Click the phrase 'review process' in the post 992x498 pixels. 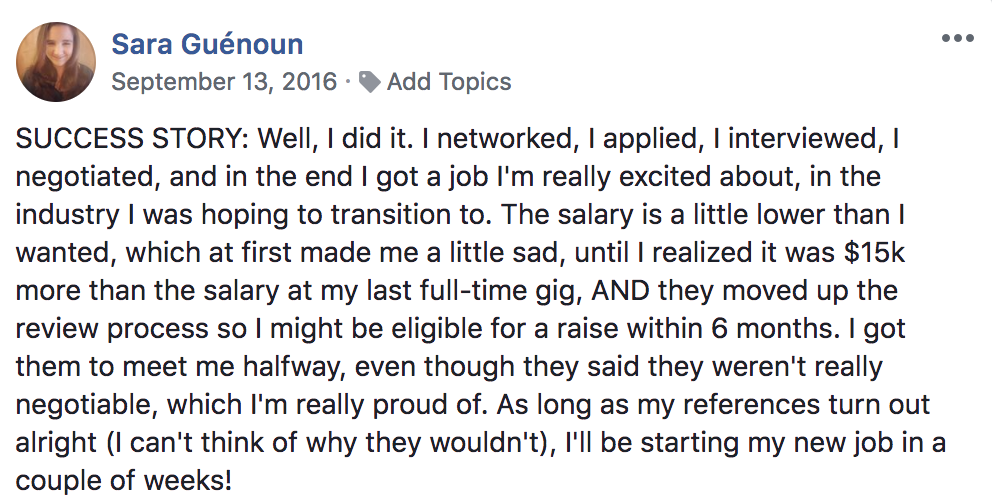[x=111, y=329]
